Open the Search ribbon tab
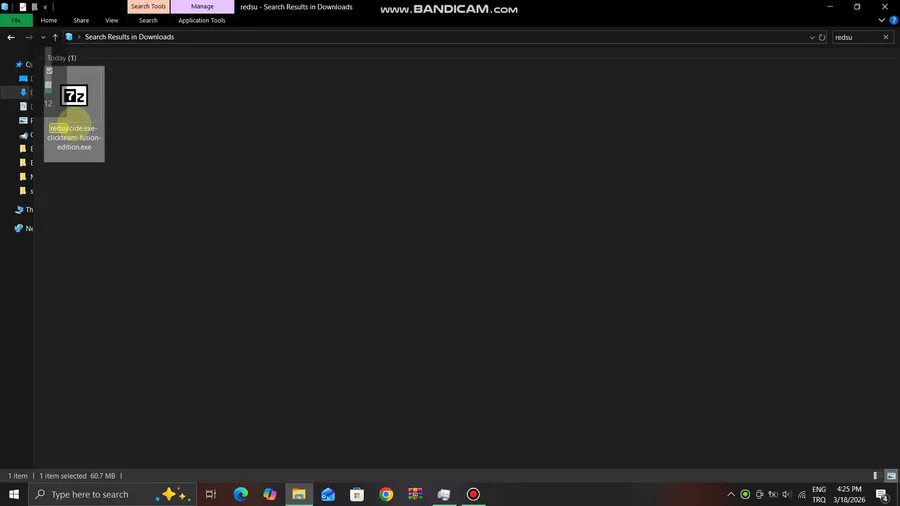The width and height of the screenshot is (900, 506). [148, 20]
